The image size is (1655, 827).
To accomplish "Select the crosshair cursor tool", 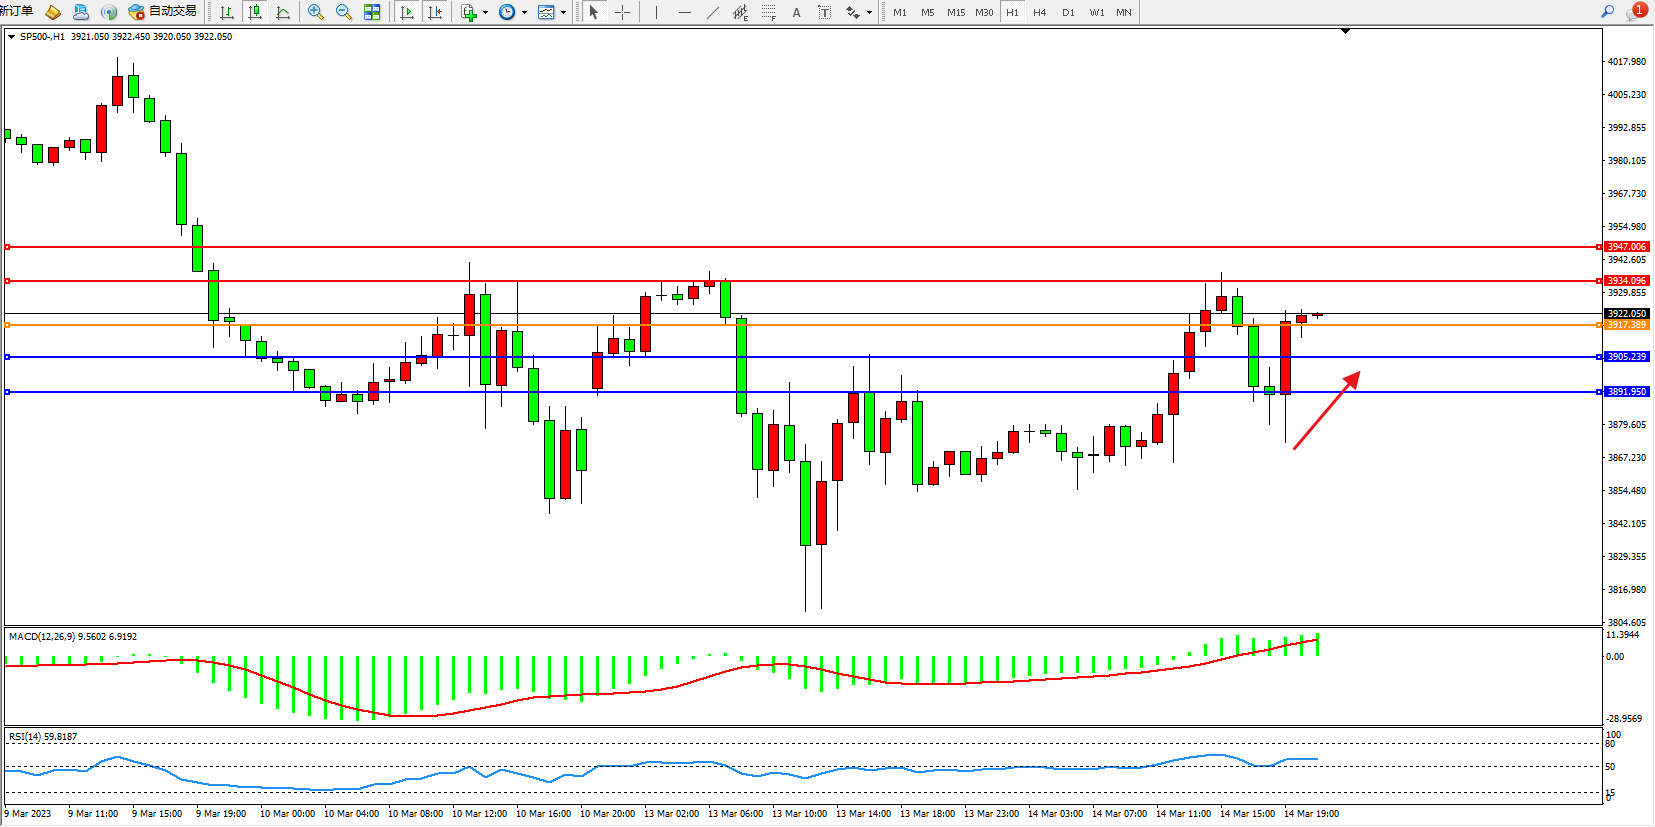I will (622, 12).
